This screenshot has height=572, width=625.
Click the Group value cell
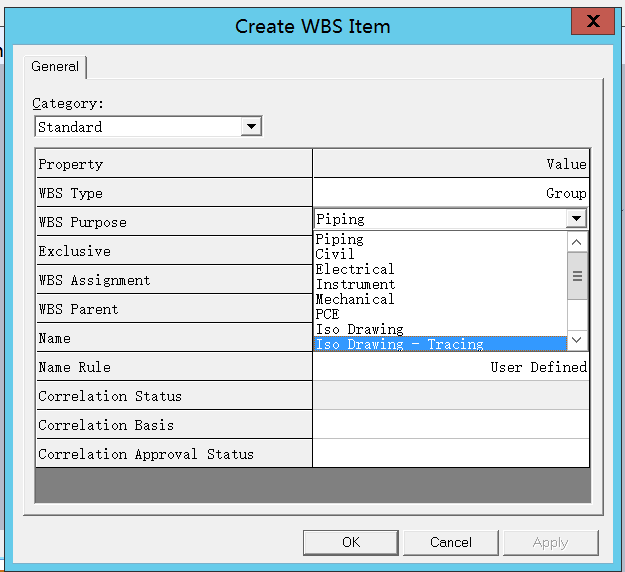click(x=451, y=193)
